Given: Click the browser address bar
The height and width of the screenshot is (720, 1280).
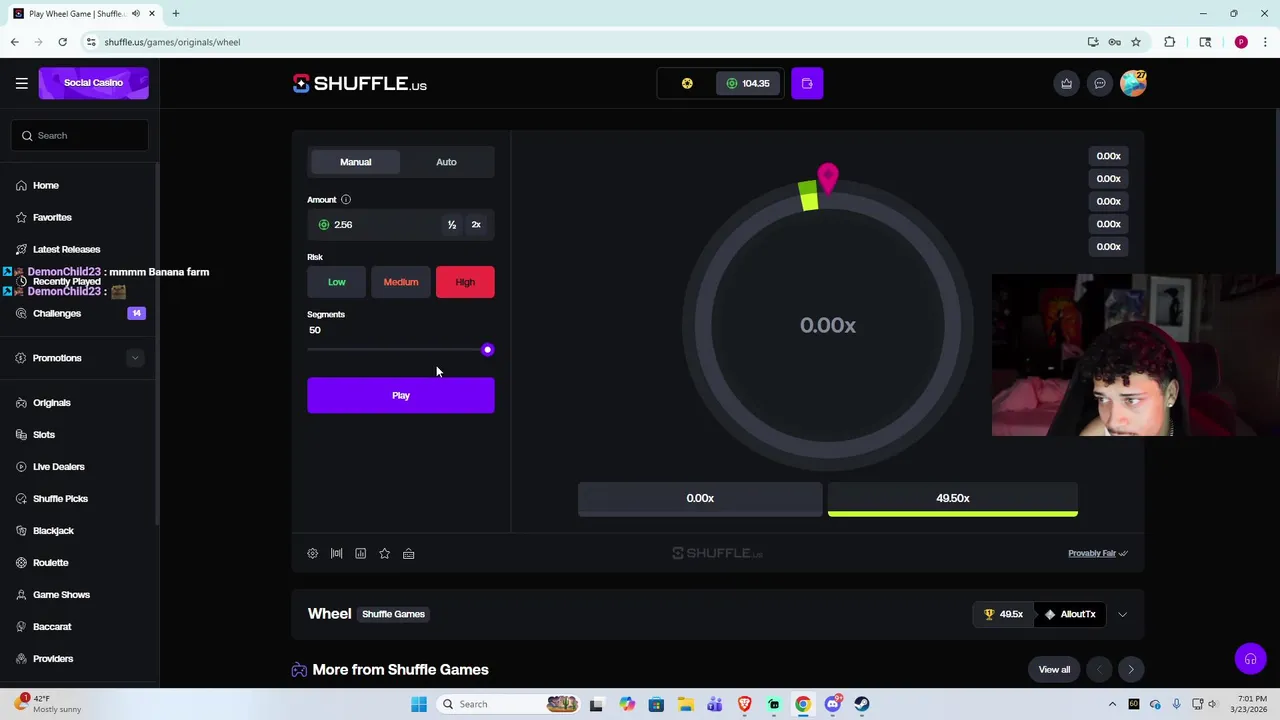Looking at the screenshot, I should [x=580, y=42].
